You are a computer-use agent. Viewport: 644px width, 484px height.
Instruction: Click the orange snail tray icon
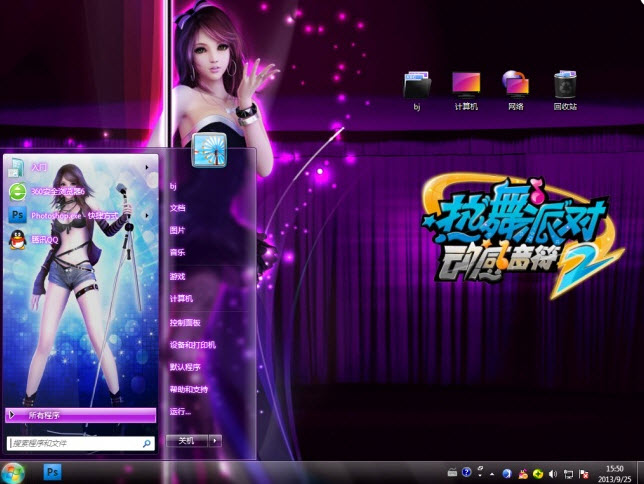522,474
